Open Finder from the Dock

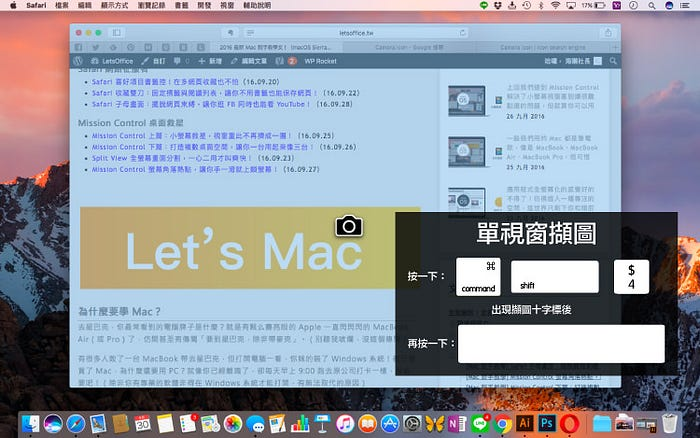30,423
